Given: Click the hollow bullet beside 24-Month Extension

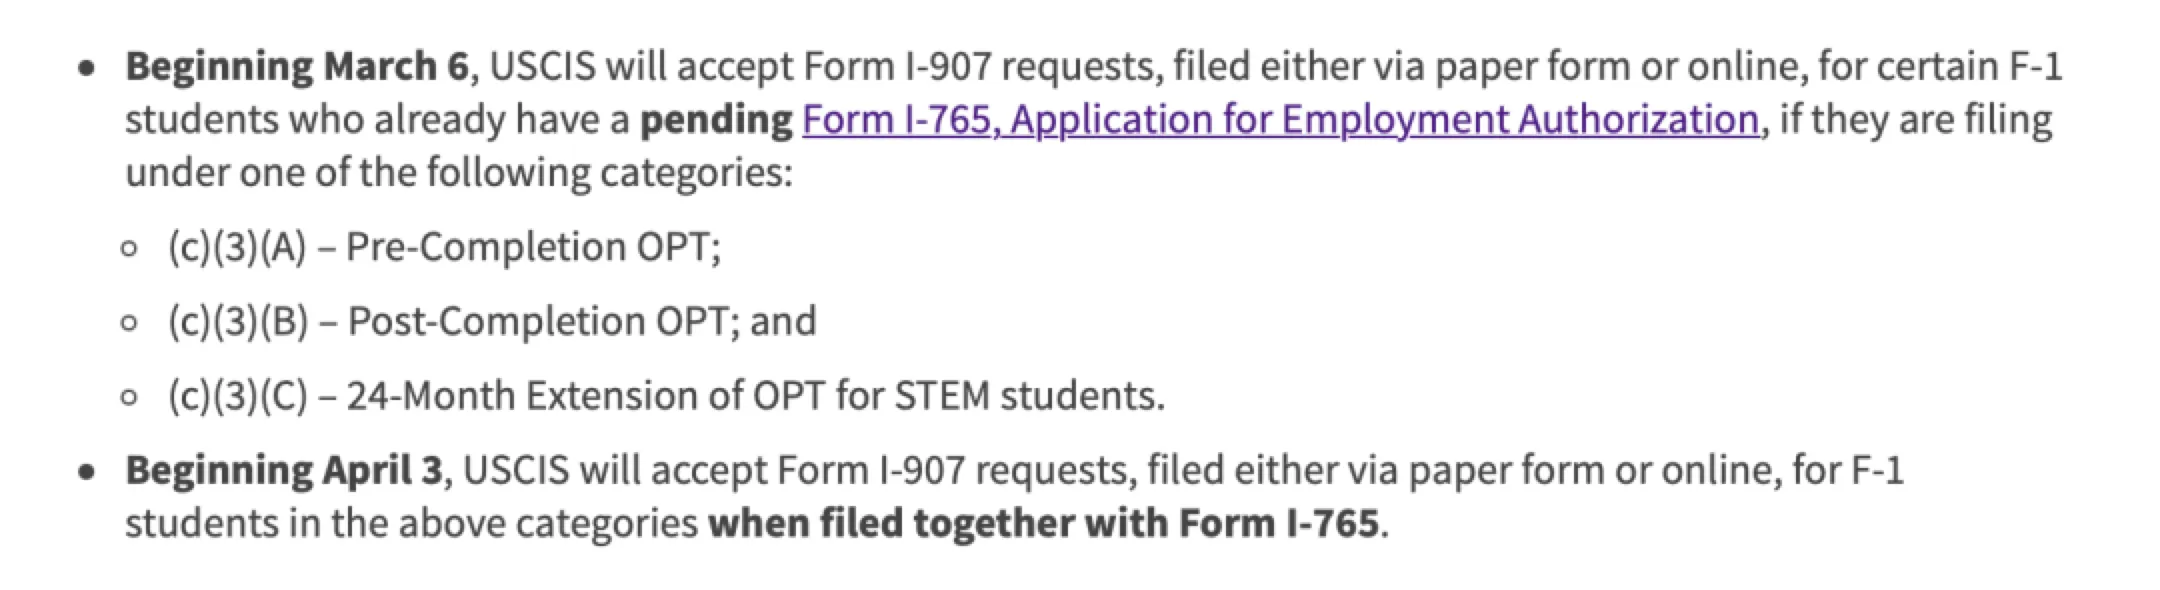Looking at the screenshot, I should (x=128, y=398).
